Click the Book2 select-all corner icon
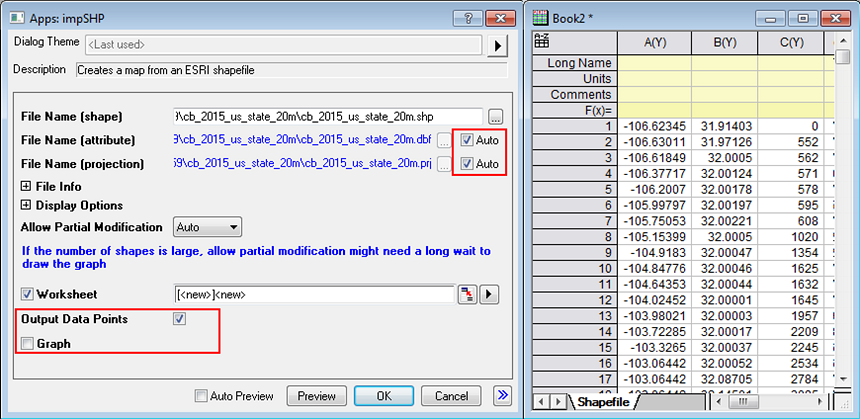 (x=544, y=42)
